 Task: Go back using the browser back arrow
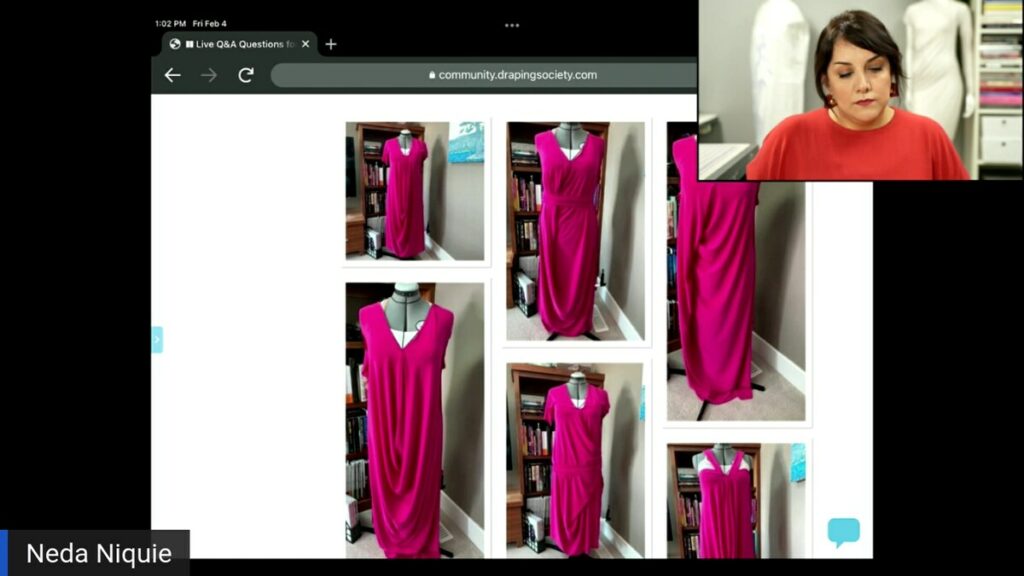(x=172, y=75)
